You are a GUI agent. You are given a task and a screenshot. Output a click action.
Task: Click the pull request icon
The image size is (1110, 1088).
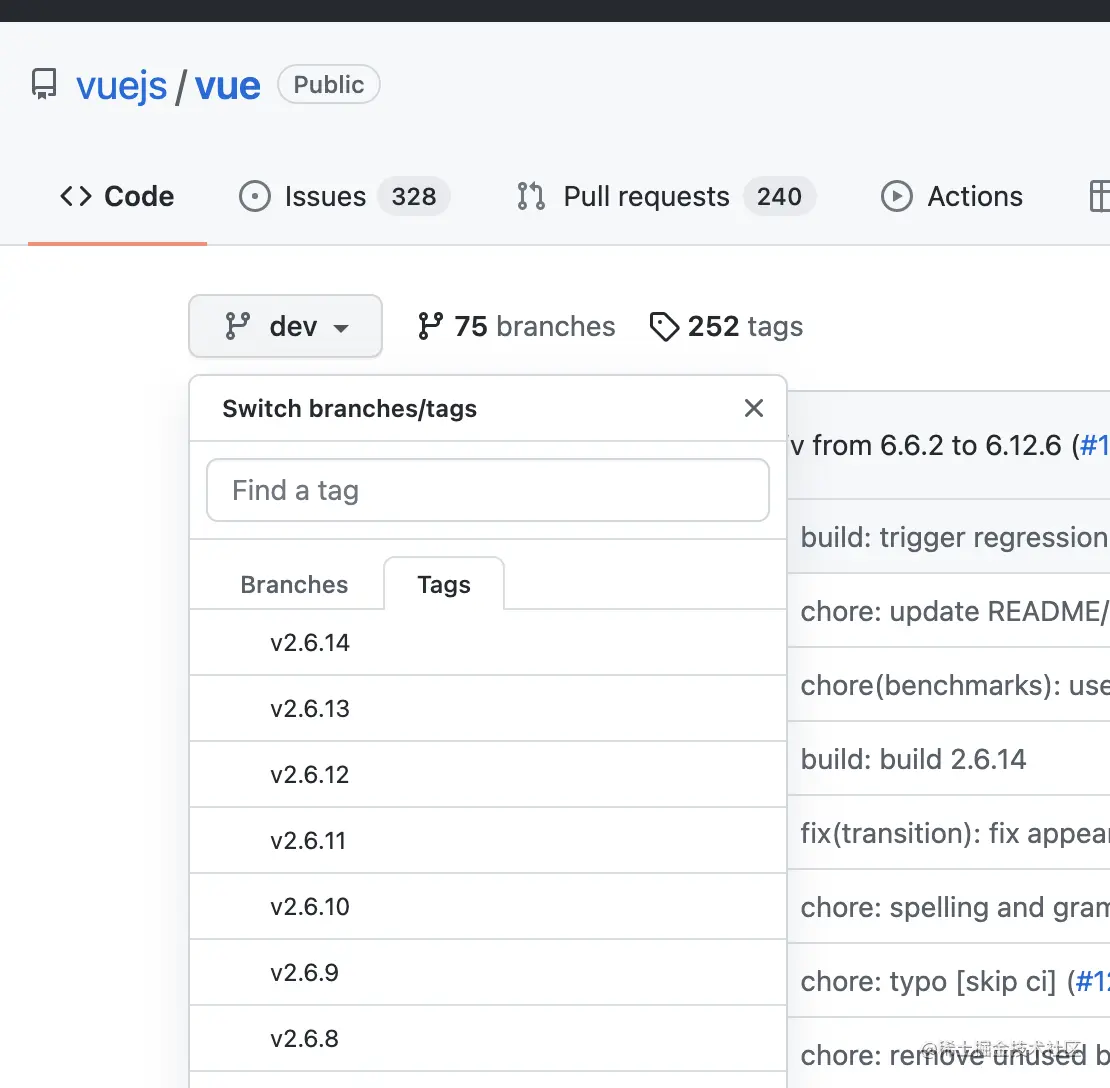(x=531, y=196)
